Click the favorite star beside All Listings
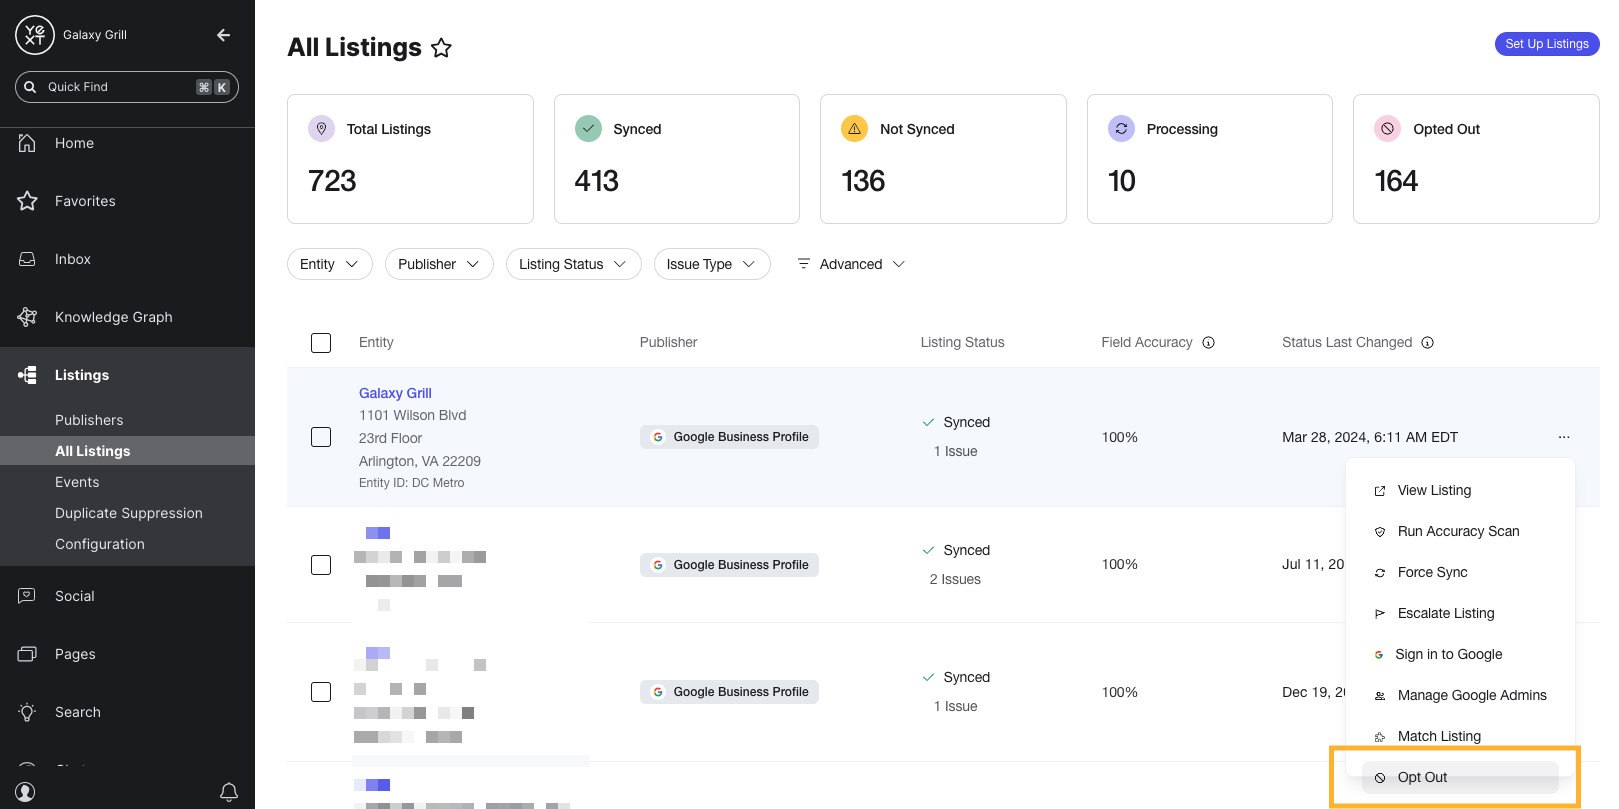 [441, 48]
